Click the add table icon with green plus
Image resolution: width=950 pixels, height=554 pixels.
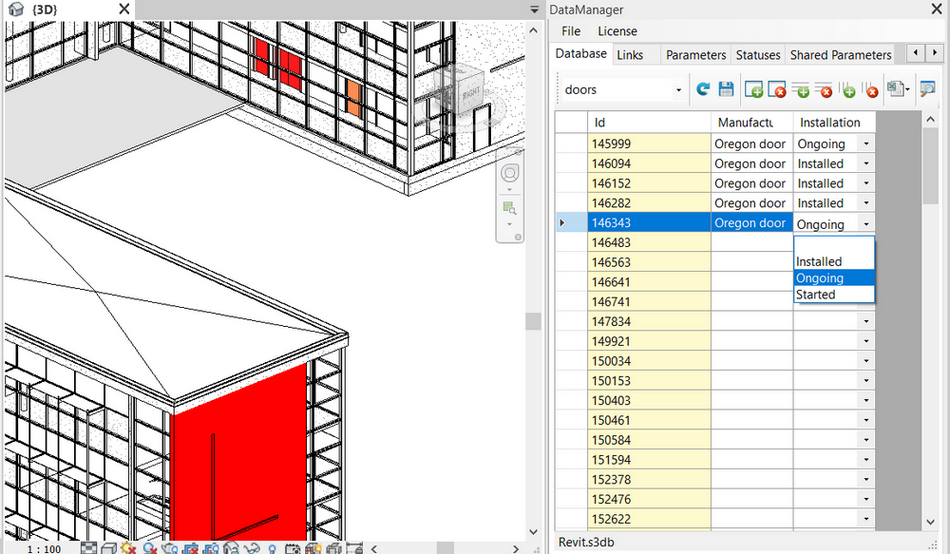pos(754,90)
